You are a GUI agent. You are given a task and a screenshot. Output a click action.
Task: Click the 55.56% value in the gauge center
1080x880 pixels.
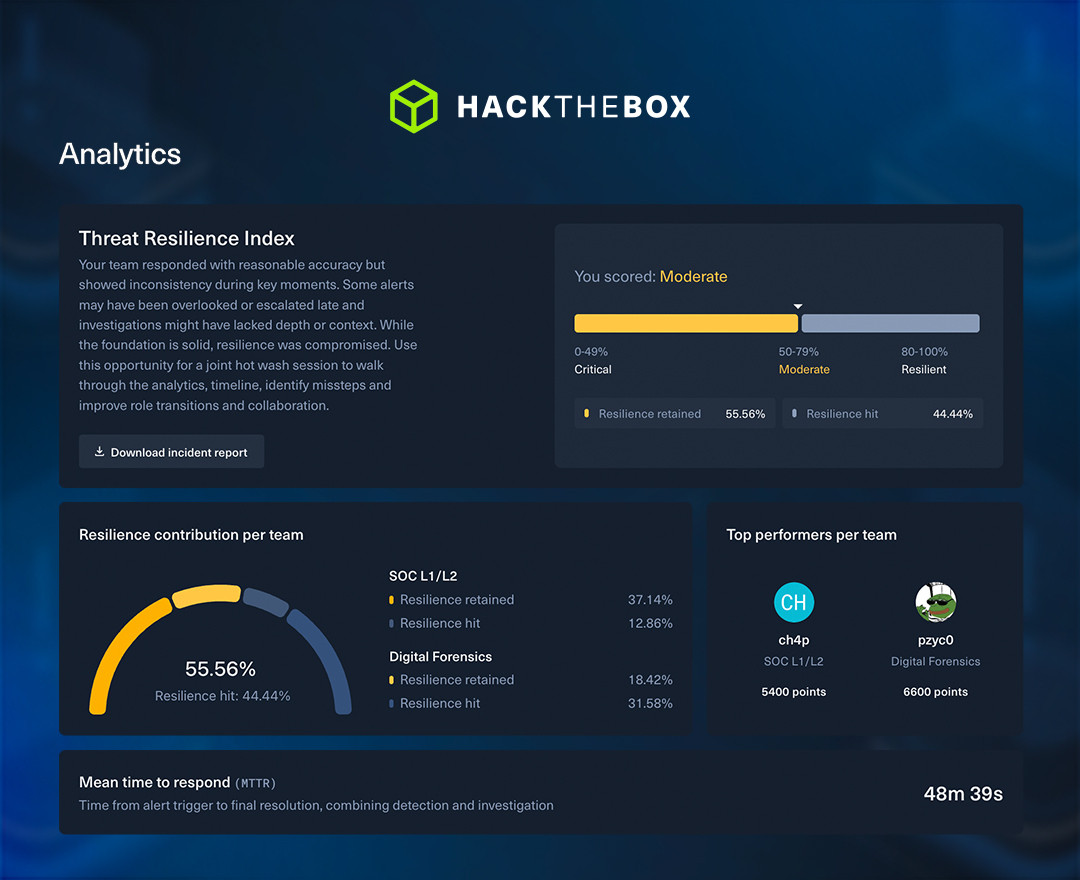point(220,668)
